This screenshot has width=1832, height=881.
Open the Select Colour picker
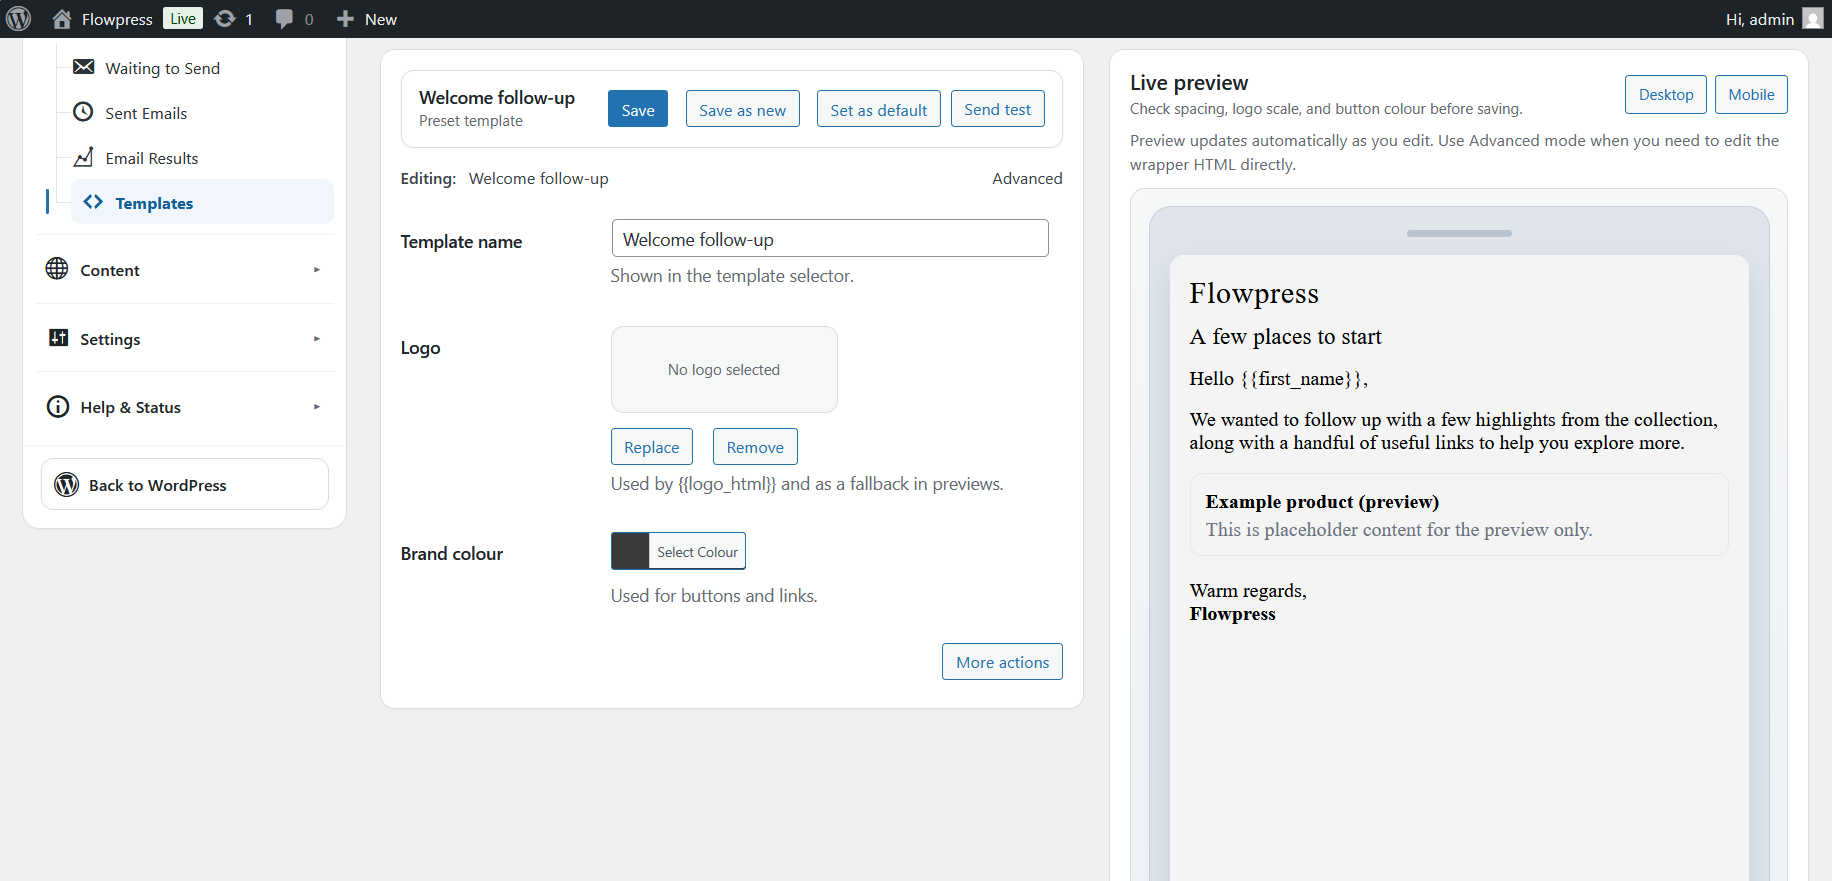tap(697, 551)
